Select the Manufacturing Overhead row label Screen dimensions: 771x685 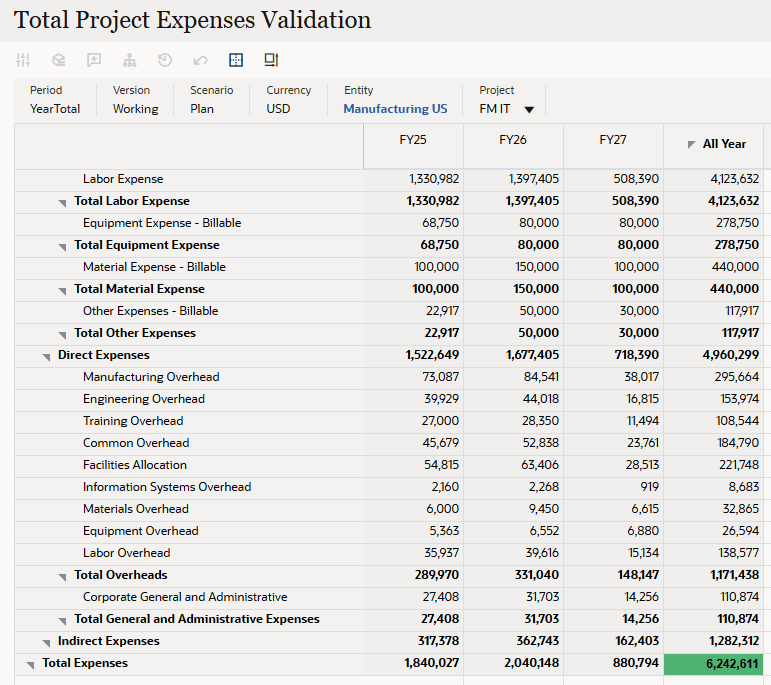click(151, 377)
